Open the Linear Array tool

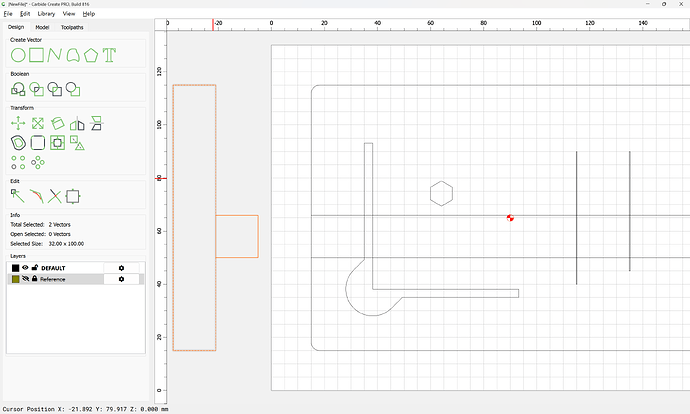point(18,162)
